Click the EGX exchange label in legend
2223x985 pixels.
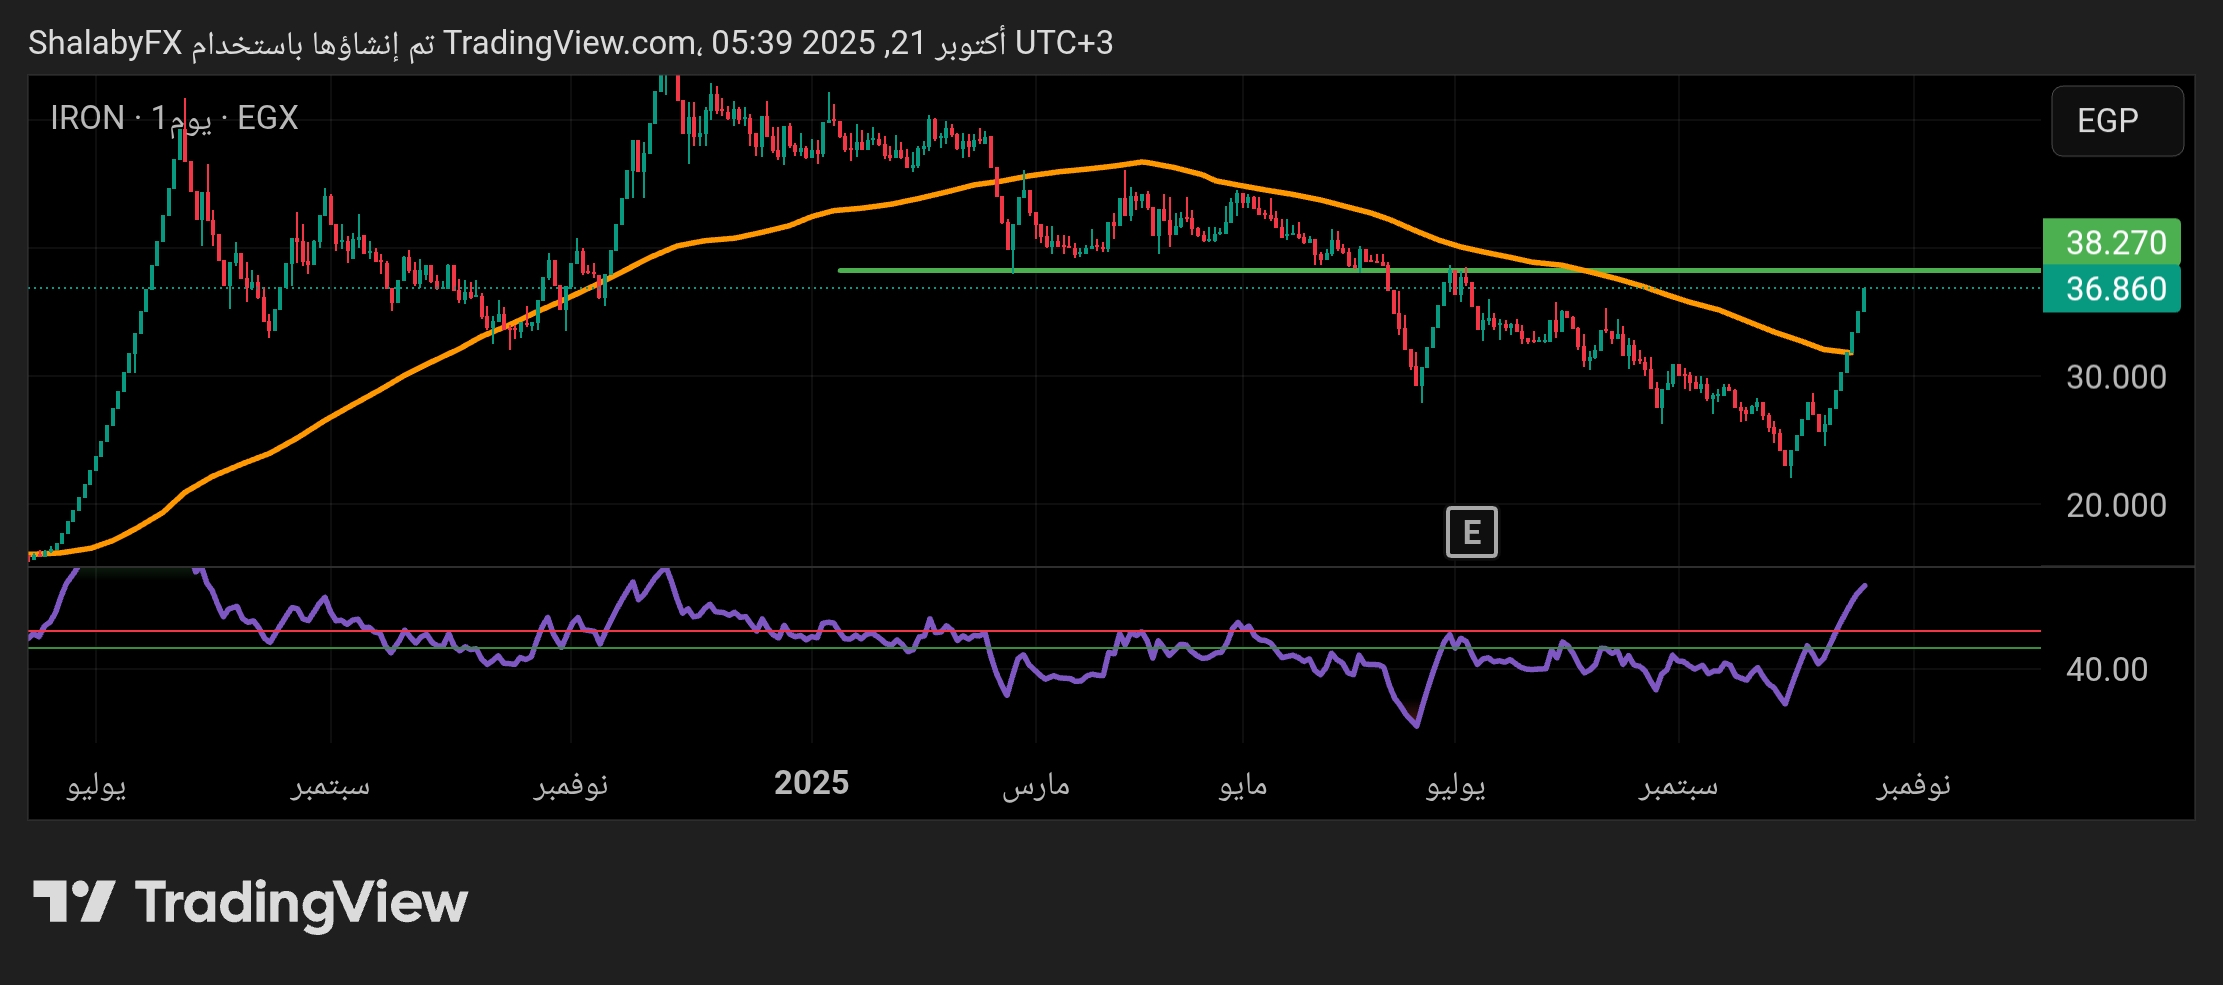pyautogui.click(x=267, y=118)
